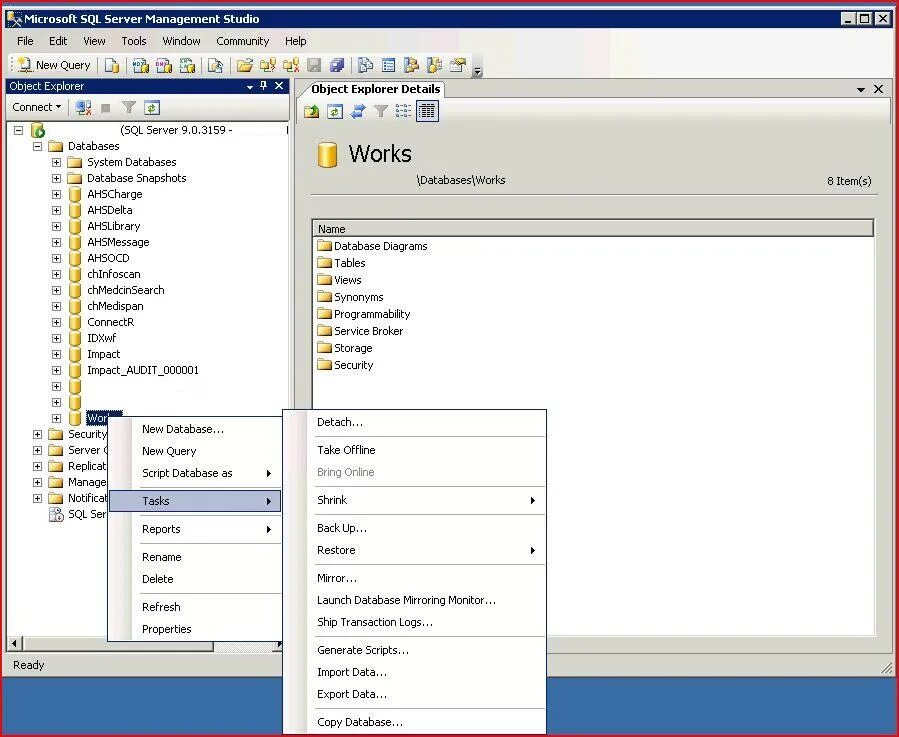Click the Name column header
899x737 pixels.
[x=593, y=229]
